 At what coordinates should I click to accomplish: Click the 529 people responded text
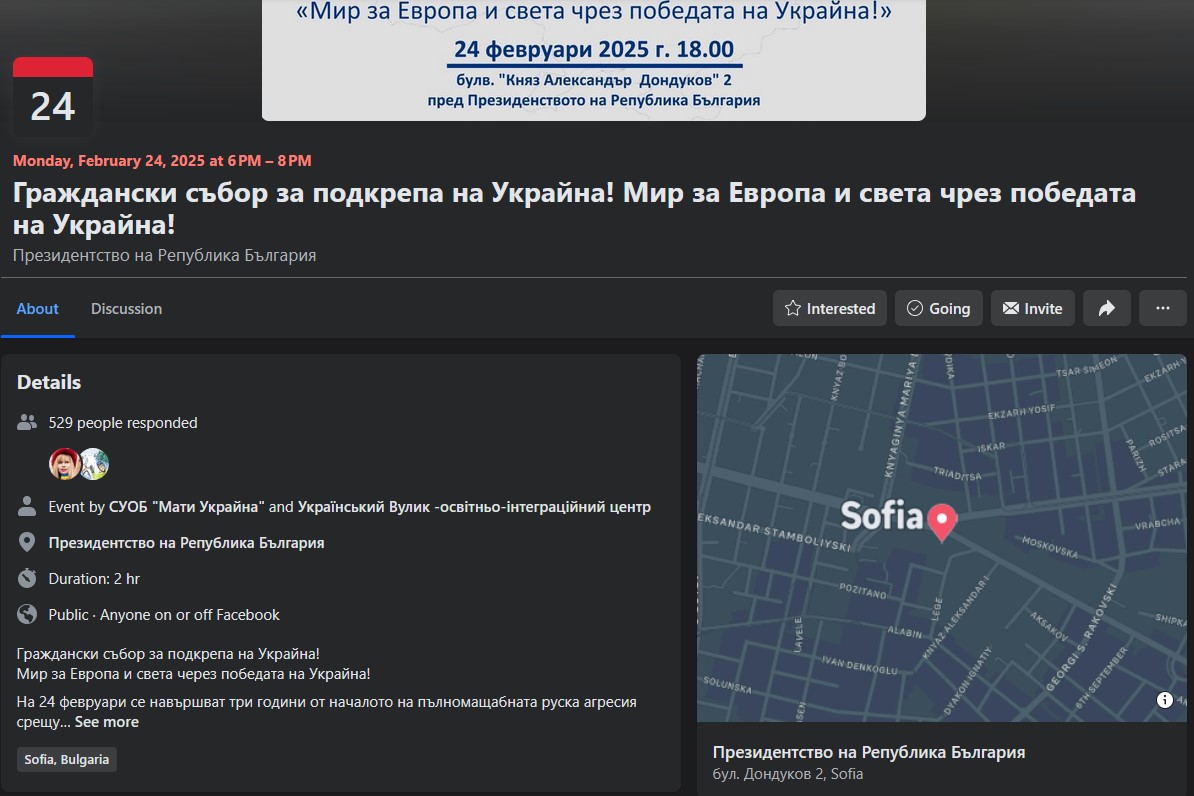(x=123, y=423)
